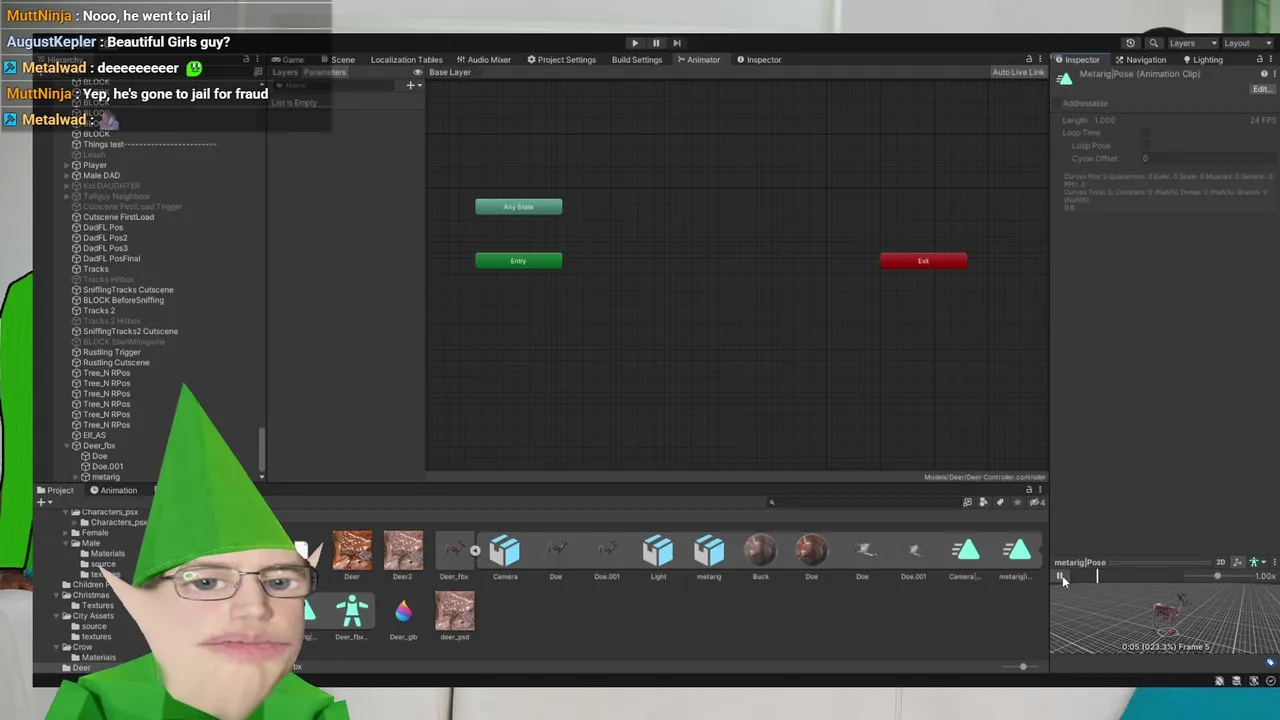Select the Camera prefab asset icon
The width and height of the screenshot is (1280, 720).
(x=505, y=550)
